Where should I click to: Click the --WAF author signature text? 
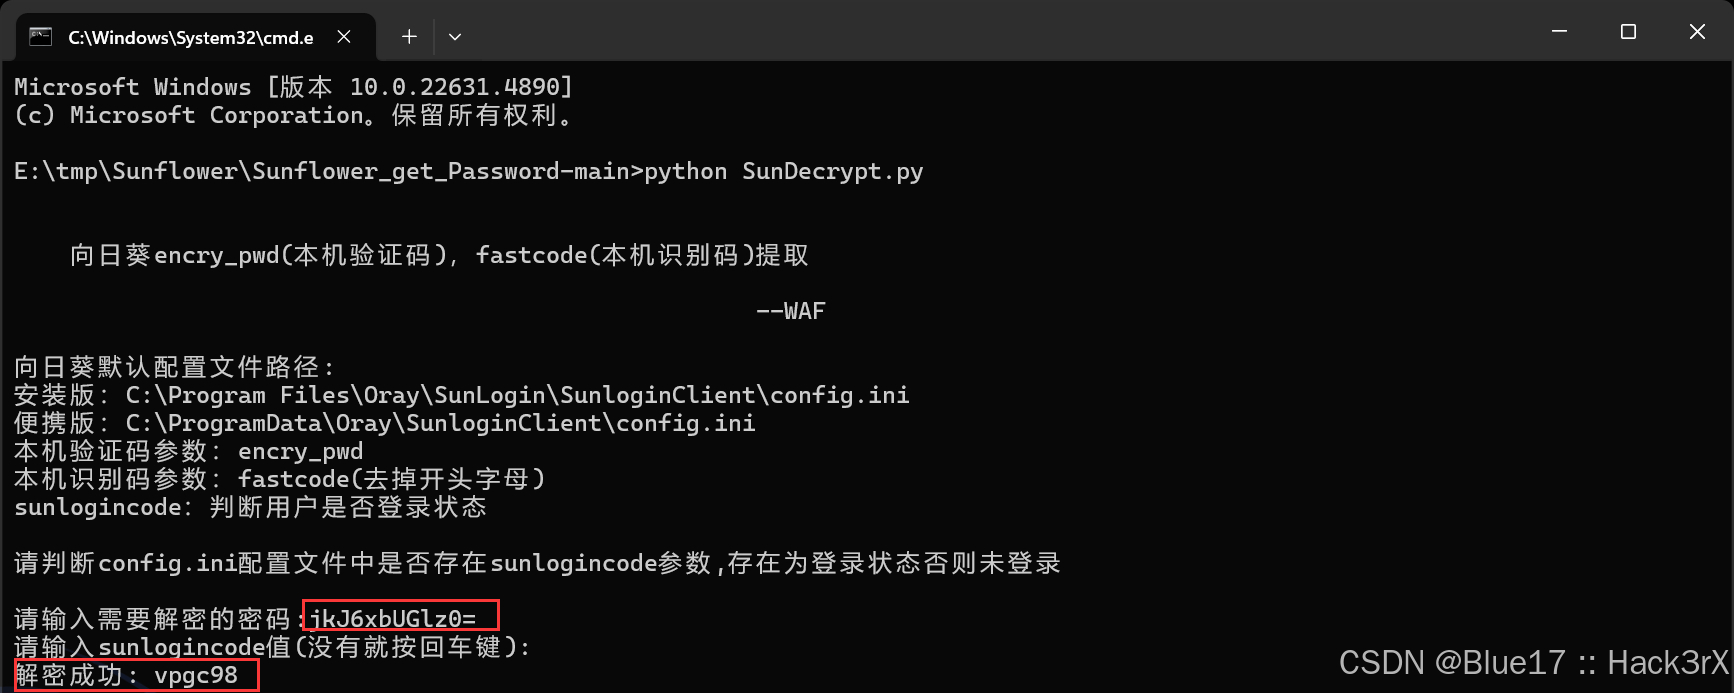coord(791,310)
